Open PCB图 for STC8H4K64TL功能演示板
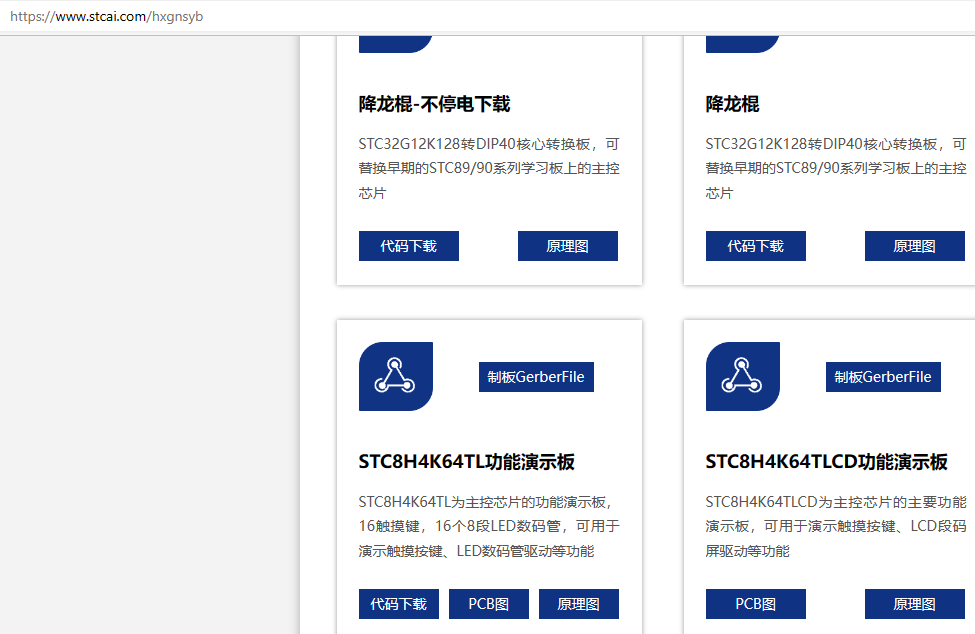This screenshot has width=975, height=634. 489,604
